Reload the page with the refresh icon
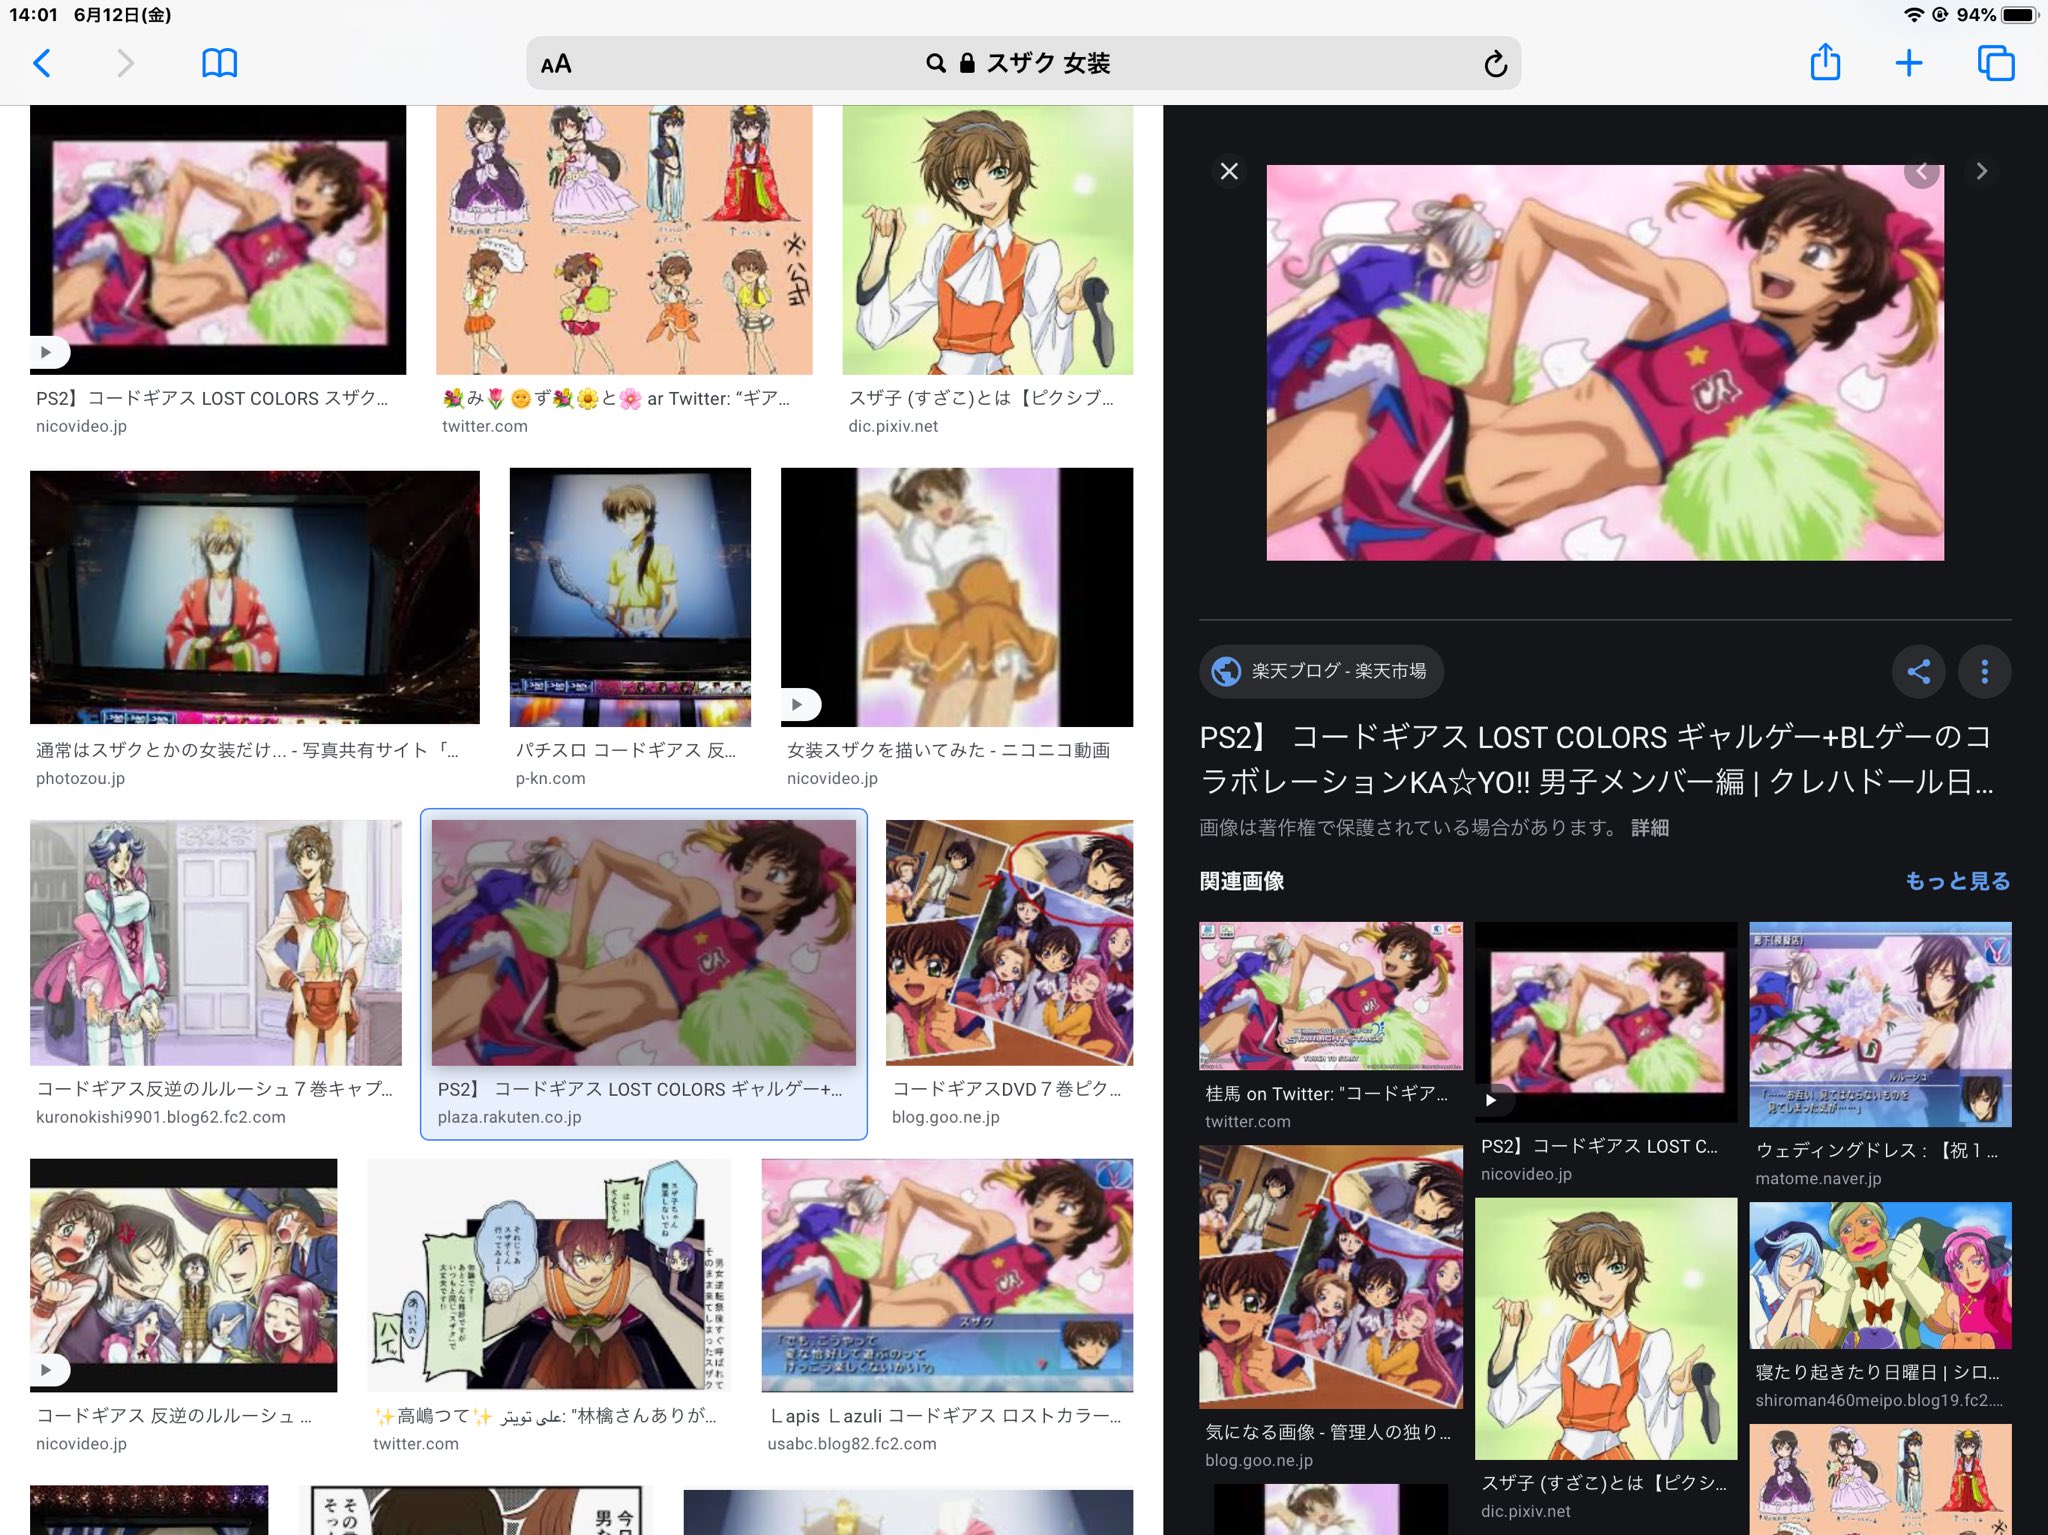The width and height of the screenshot is (2048, 1535). pos(1495,64)
